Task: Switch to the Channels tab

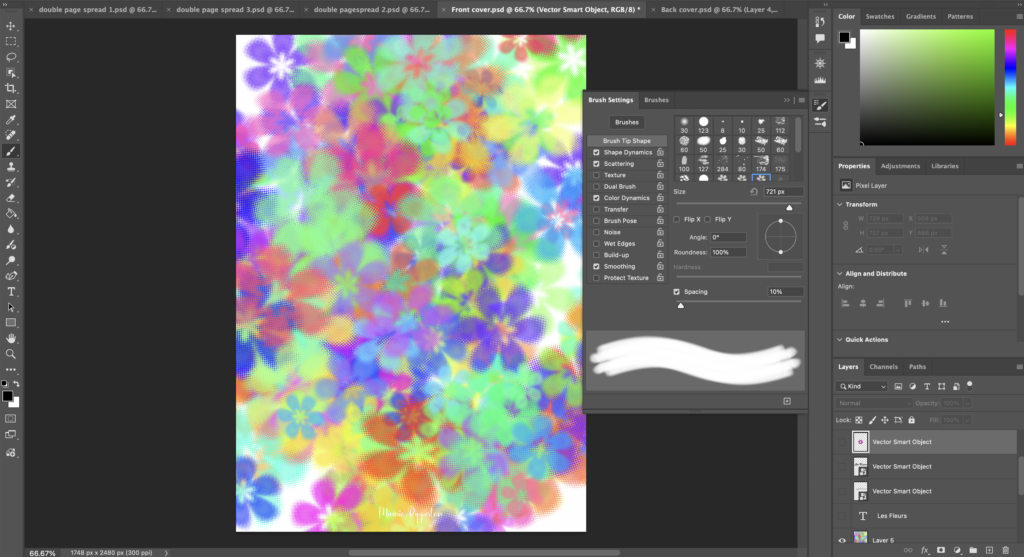Action: 883,367
